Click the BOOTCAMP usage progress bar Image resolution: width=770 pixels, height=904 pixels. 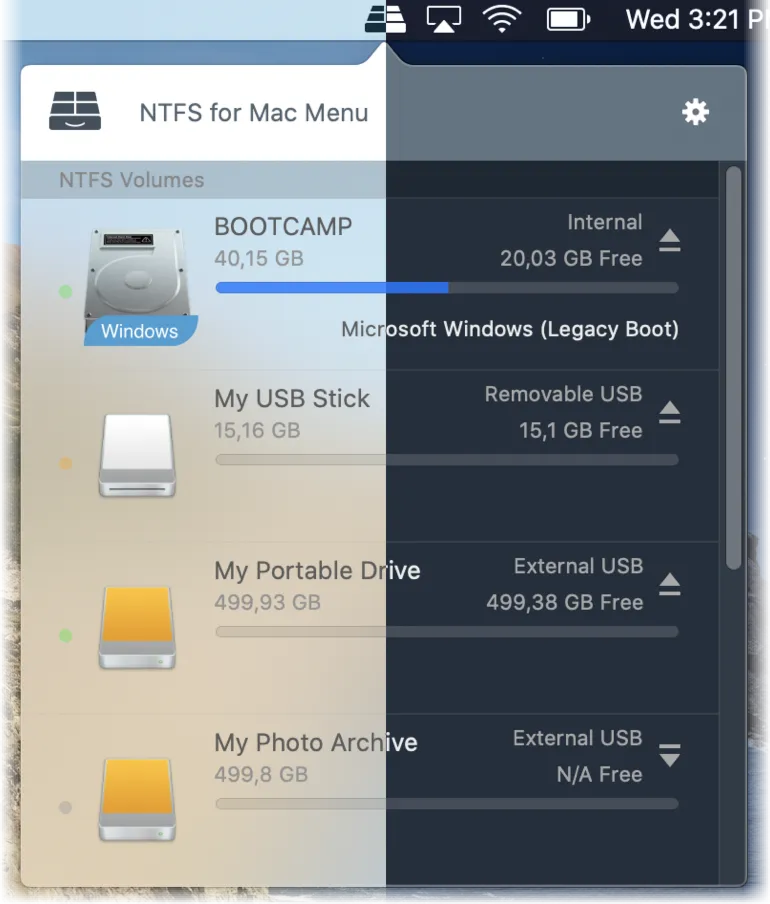(x=447, y=288)
